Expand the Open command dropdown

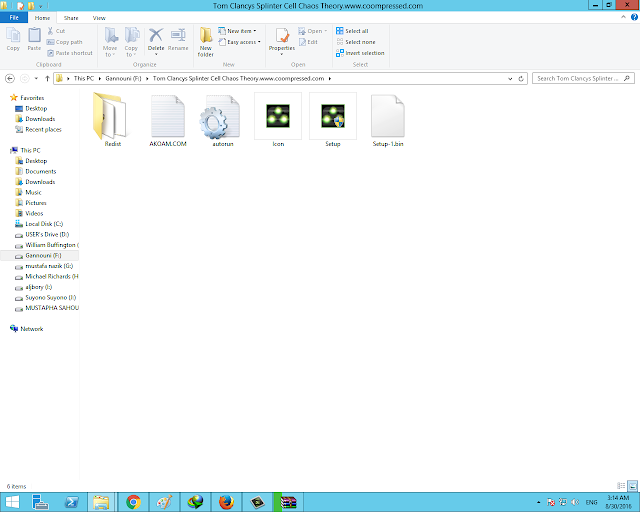tap(326, 31)
